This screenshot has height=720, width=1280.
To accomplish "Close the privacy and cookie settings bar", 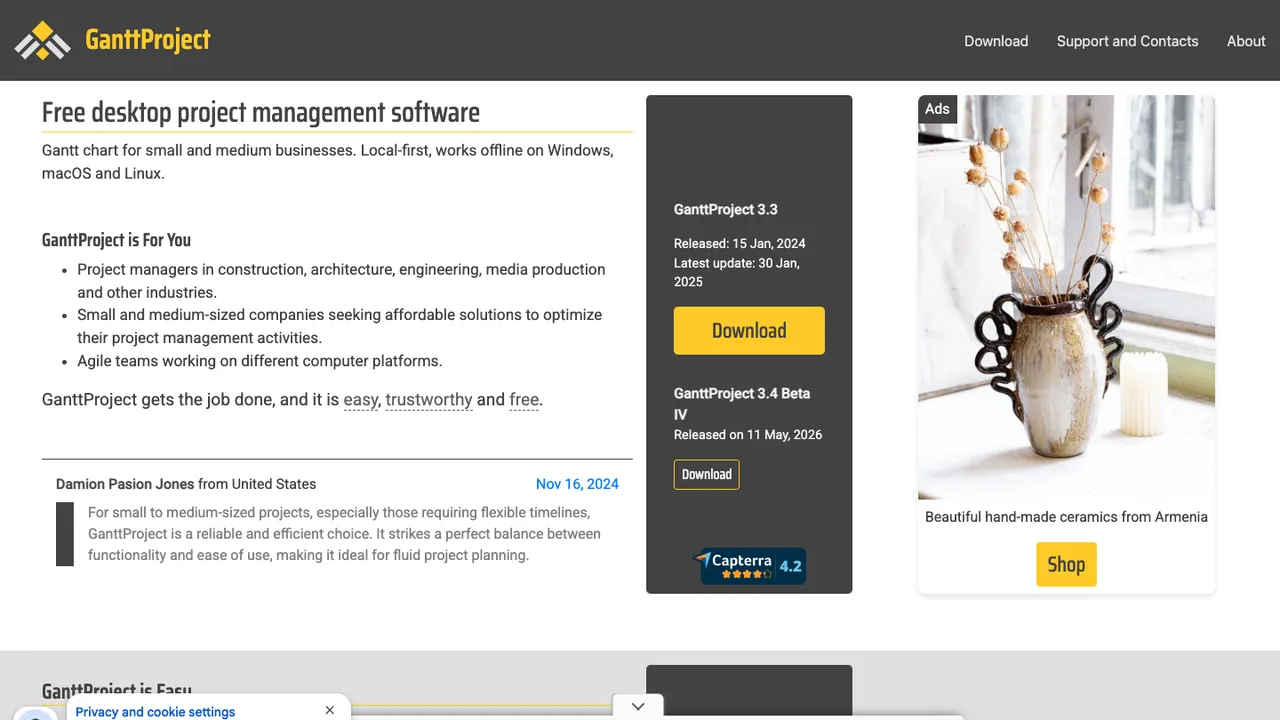I will [x=330, y=710].
